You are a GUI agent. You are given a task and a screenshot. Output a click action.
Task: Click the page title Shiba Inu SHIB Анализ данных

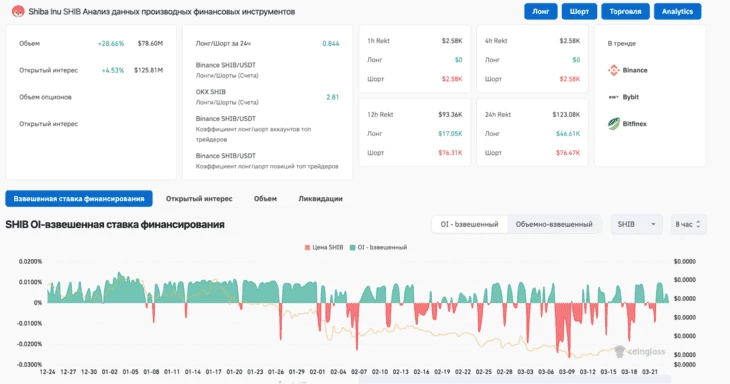coord(162,12)
